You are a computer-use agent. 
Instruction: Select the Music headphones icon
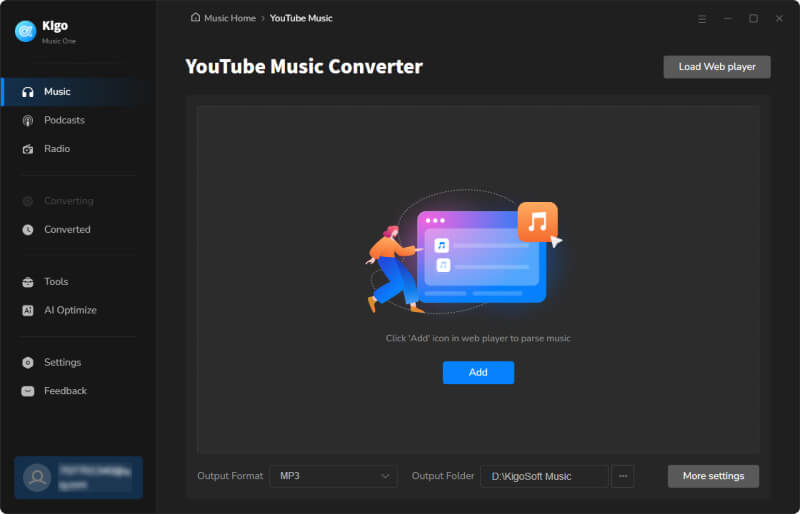[28, 92]
